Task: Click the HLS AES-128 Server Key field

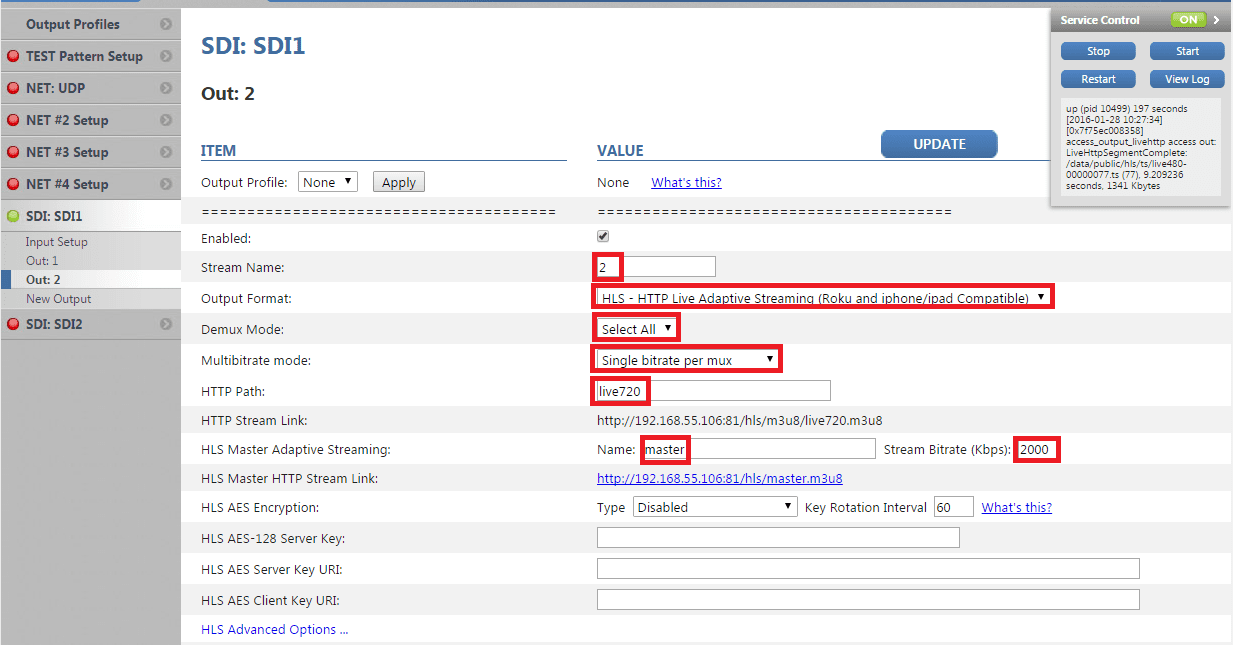Action: tap(778, 538)
